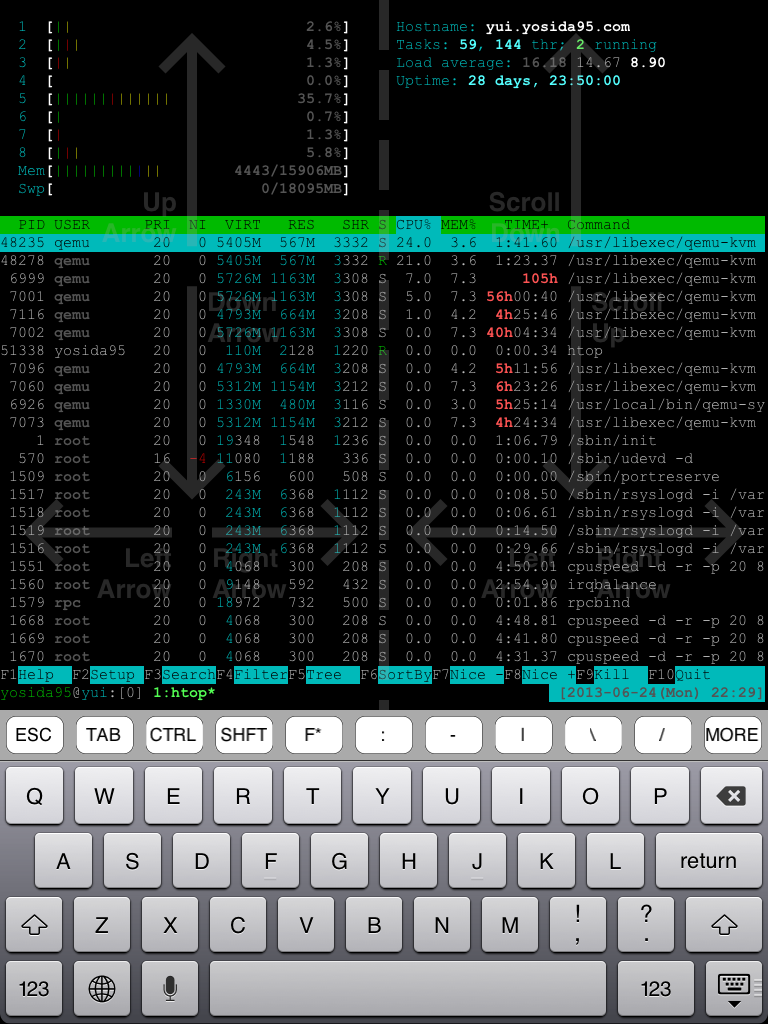Hide keyboard using the keyboard dismiss key
This screenshot has width=768, height=1024.
click(733, 988)
